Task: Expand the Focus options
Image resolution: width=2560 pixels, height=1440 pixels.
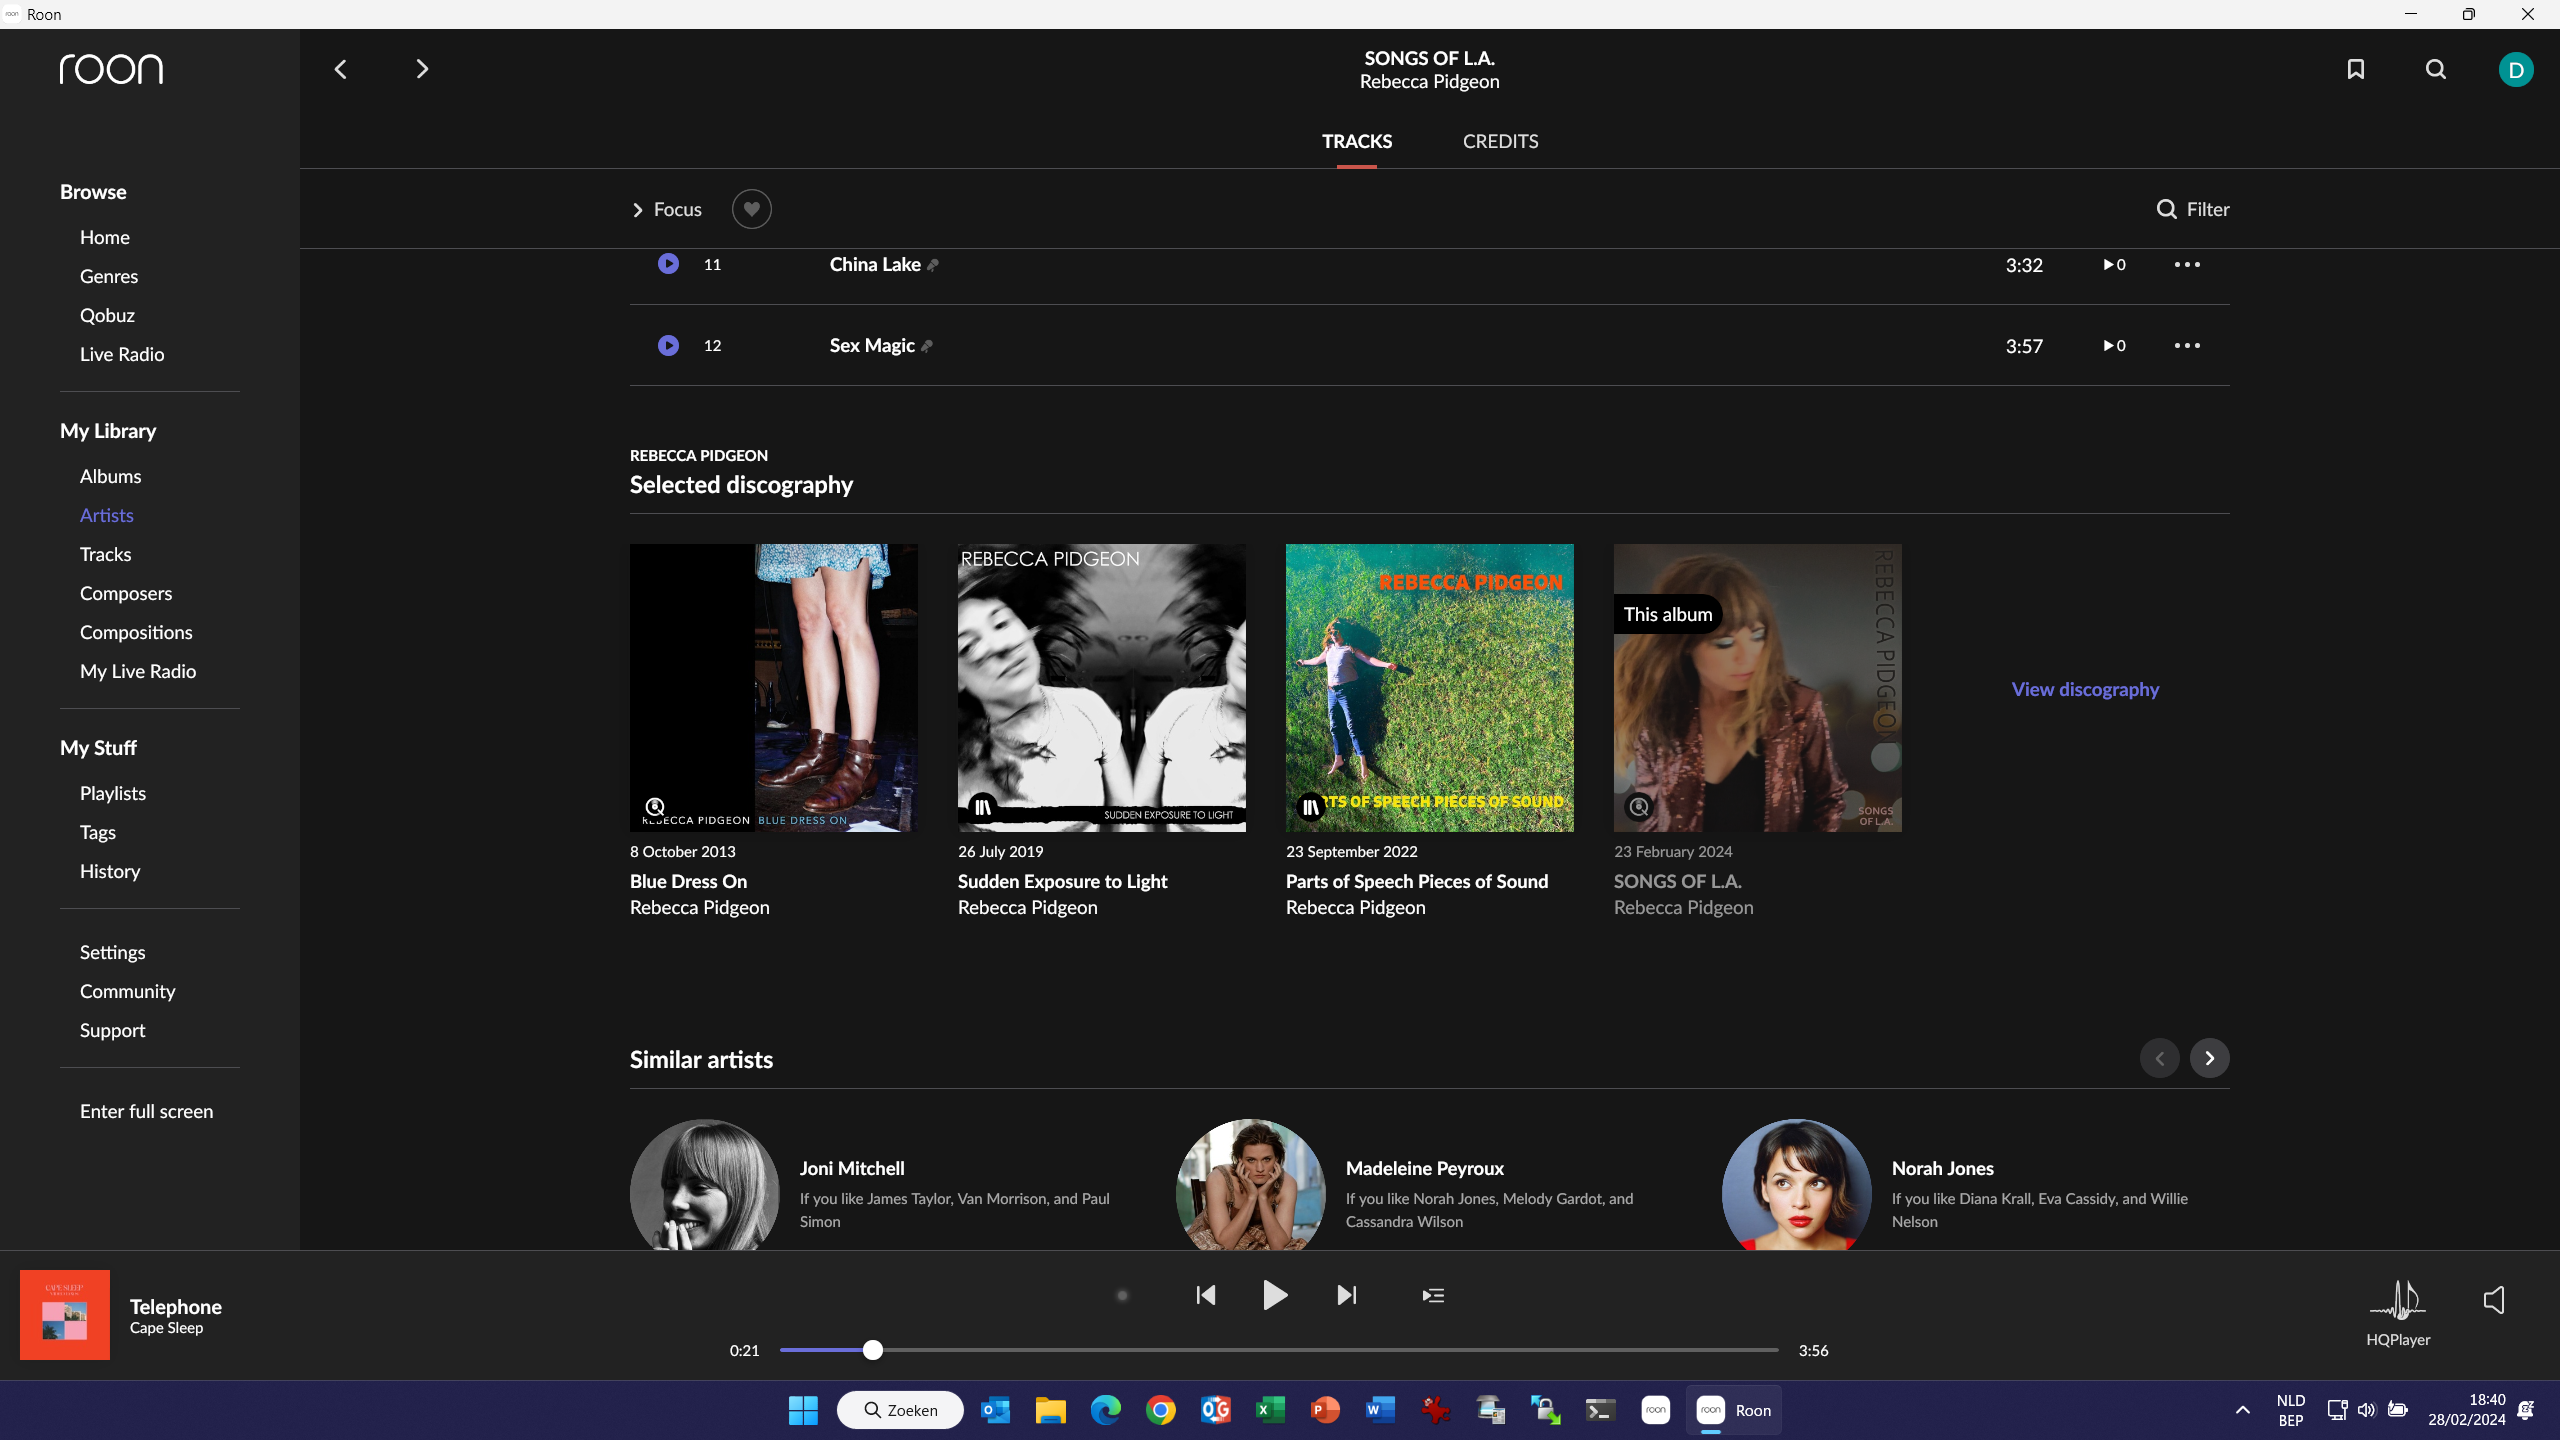Action: tap(667, 209)
